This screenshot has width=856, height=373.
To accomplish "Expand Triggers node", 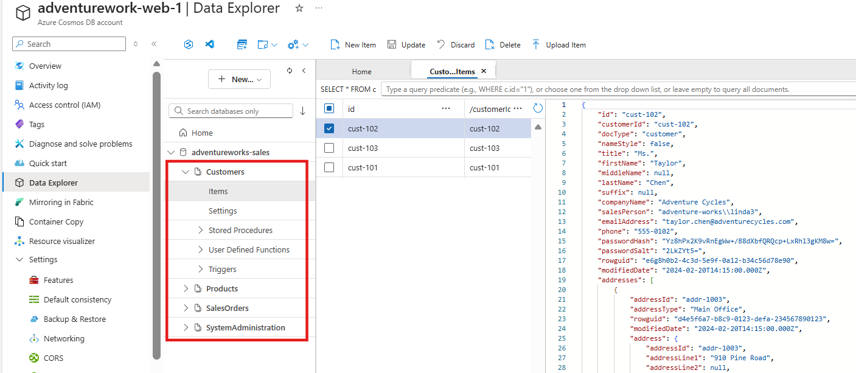I will [x=201, y=269].
